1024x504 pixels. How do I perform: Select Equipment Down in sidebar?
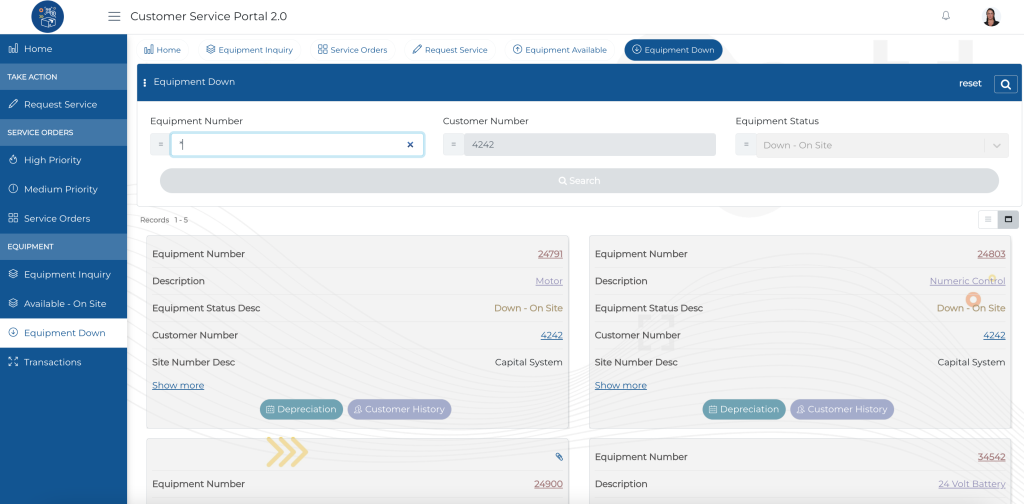tap(63, 333)
